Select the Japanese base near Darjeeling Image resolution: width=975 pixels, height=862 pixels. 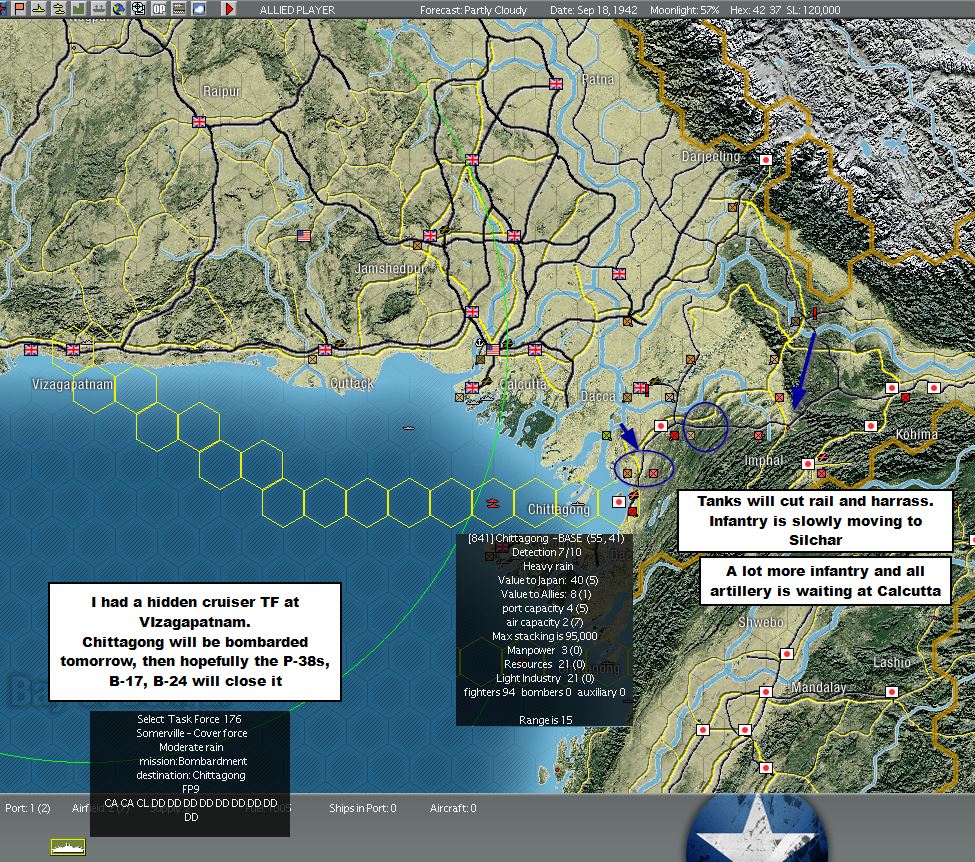coord(766,160)
